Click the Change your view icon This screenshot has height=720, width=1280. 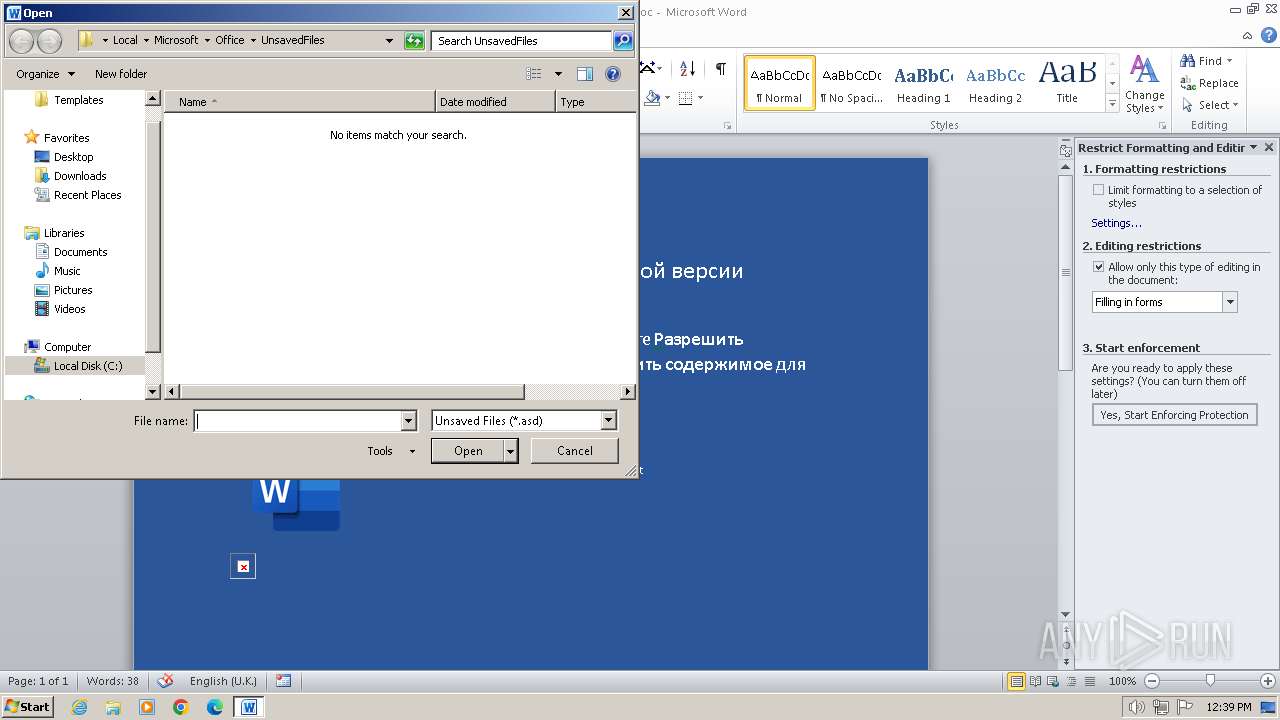(x=534, y=74)
